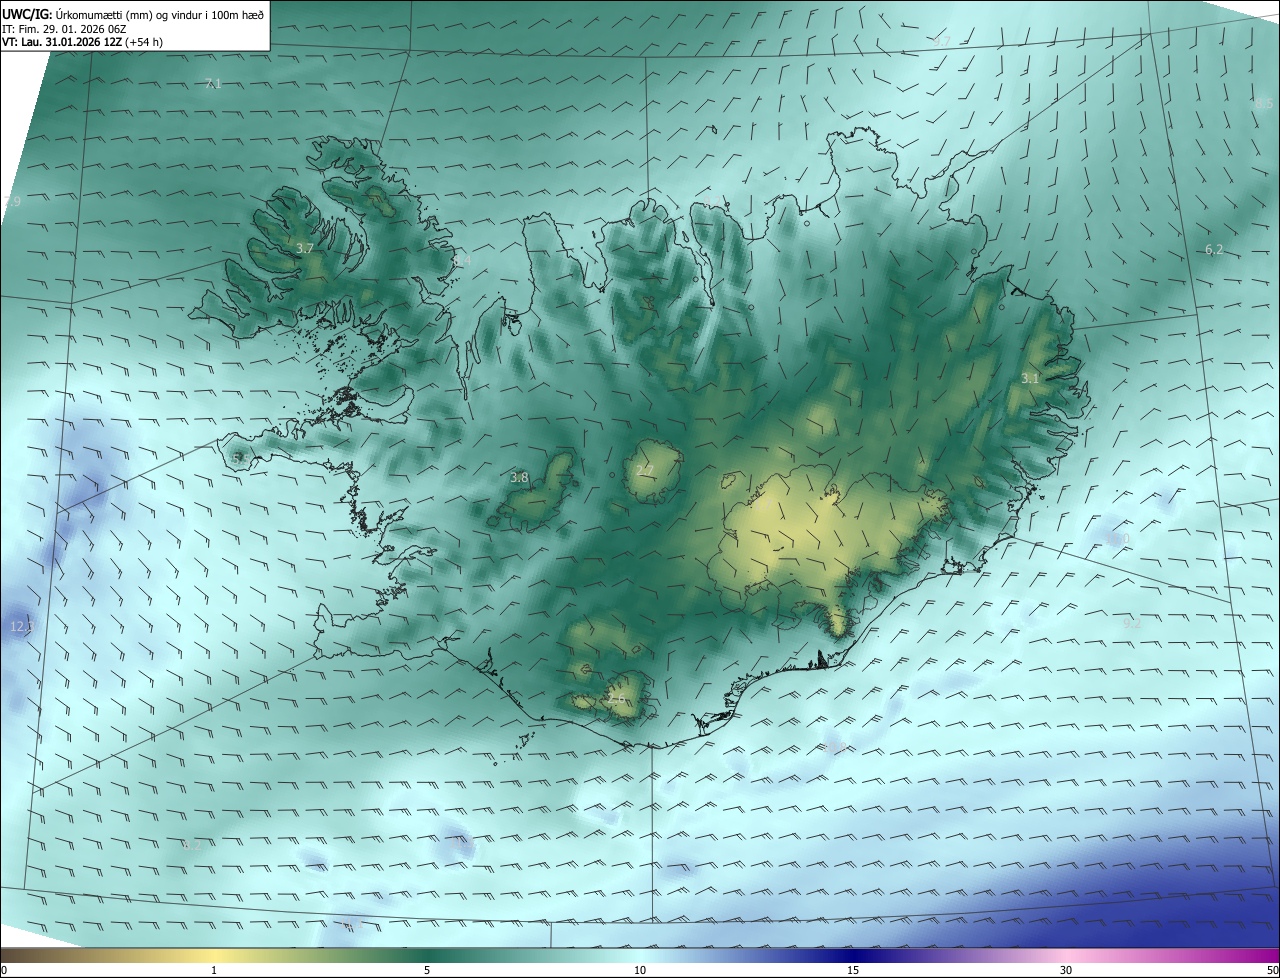Click the color scale label '50'
The image size is (1280, 978).
1272,970
